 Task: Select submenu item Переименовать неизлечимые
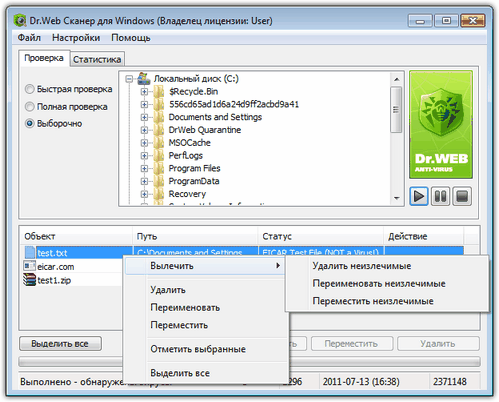[387, 284]
